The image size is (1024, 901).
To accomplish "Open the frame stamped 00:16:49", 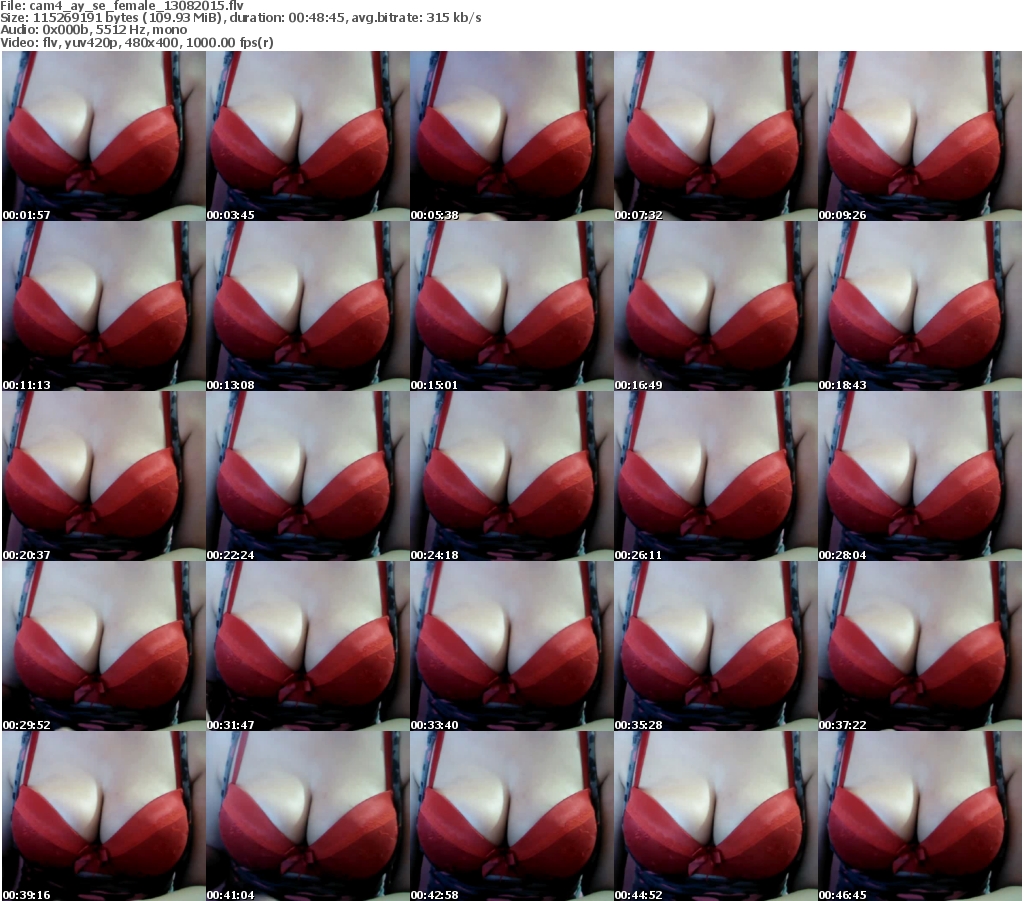I will 716,306.
